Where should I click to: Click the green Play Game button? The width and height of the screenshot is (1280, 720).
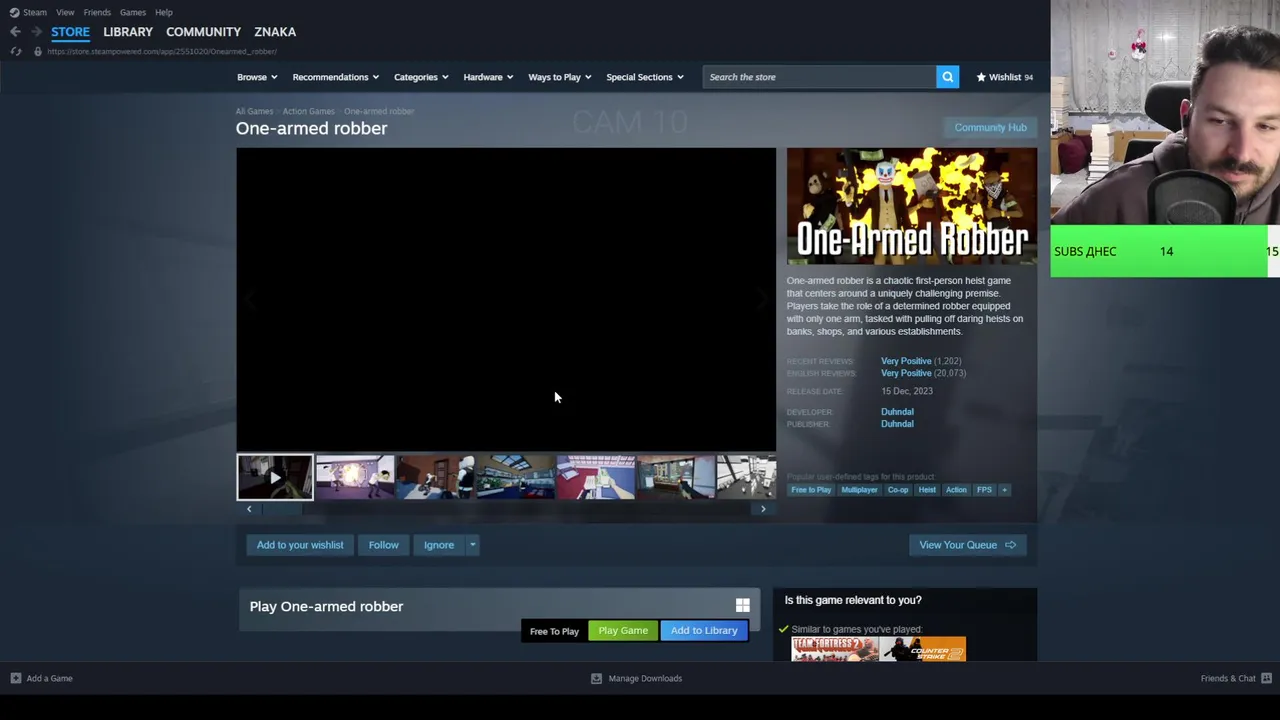pyautogui.click(x=623, y=630)
